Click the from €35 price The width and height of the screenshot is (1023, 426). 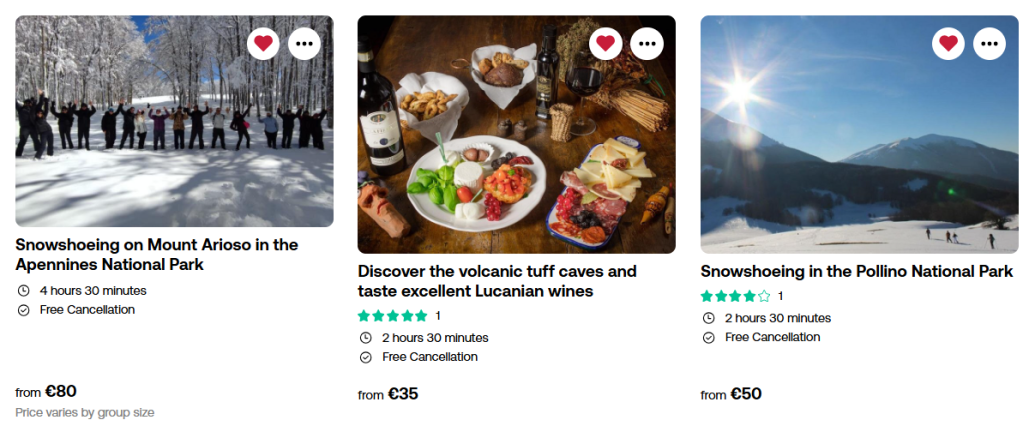click(388, 394)
